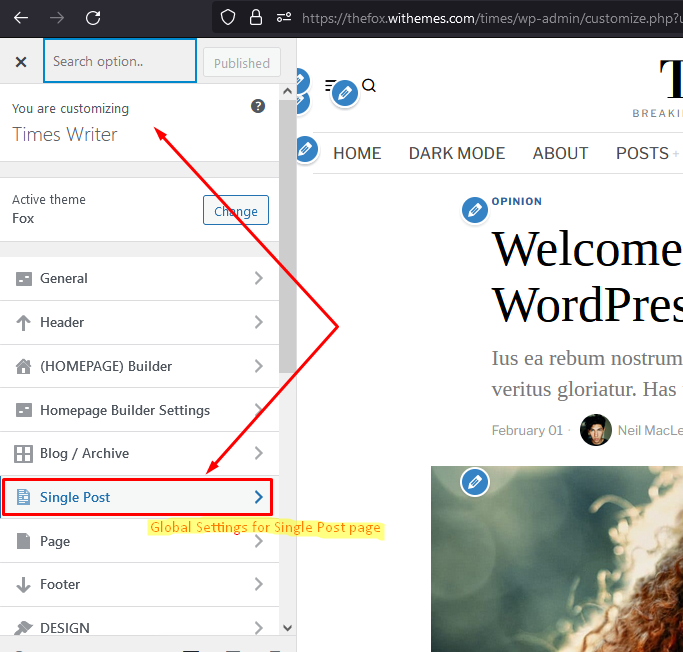Open the Single Post section
The image size is (683, 652).
138,497
